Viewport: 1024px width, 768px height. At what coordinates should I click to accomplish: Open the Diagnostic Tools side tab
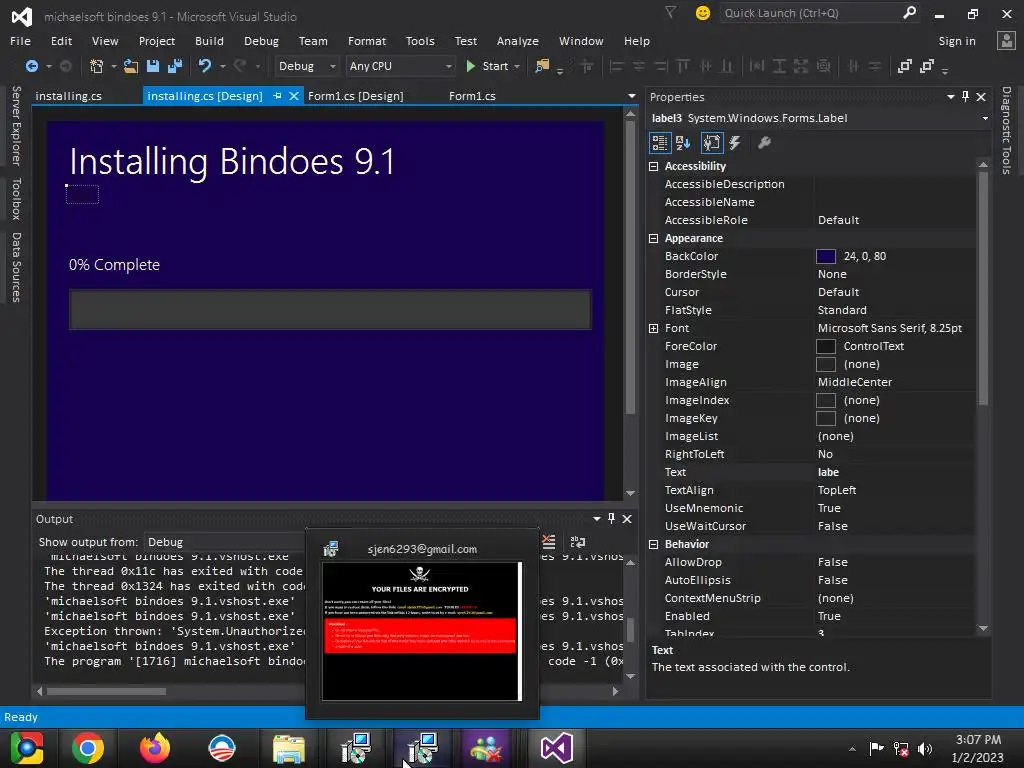pos(1006,131)
